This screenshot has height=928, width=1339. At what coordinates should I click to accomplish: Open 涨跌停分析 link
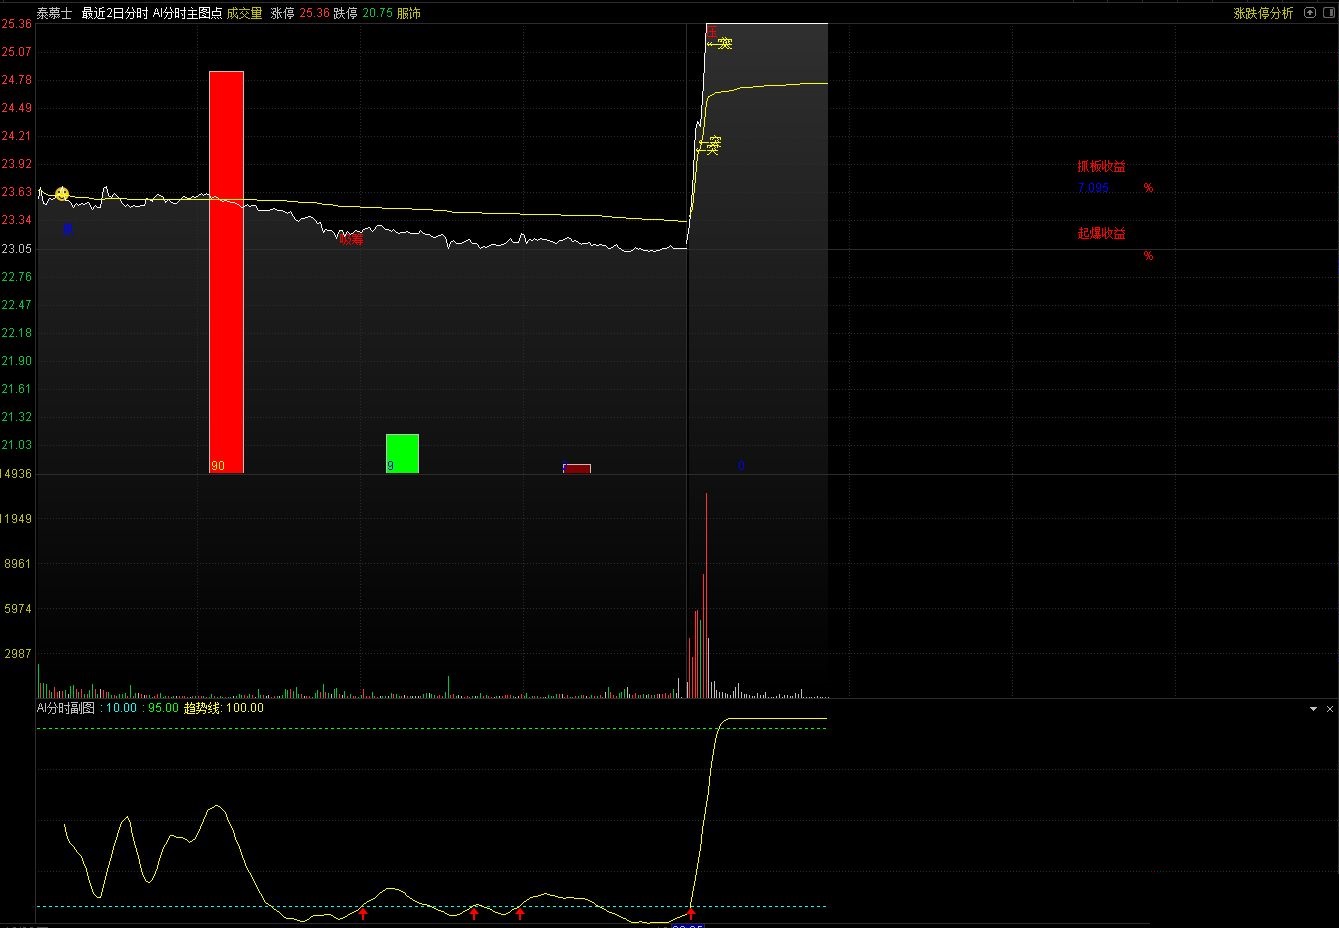[1263, 13]
